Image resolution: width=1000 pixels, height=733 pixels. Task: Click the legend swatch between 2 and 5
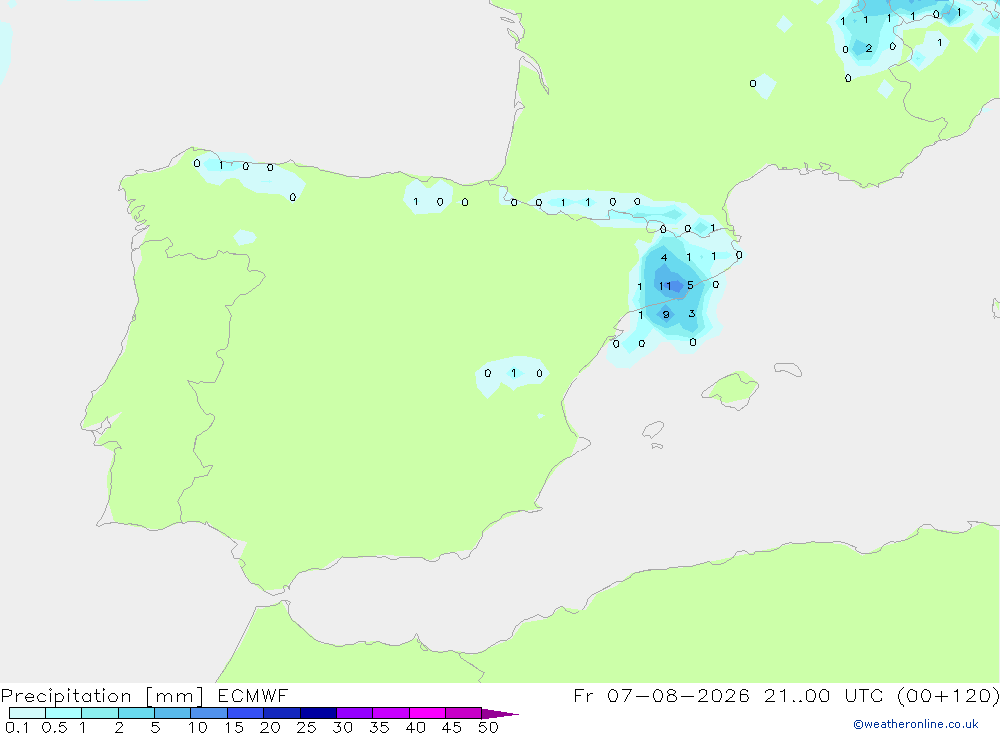click(x=136, y=713)
